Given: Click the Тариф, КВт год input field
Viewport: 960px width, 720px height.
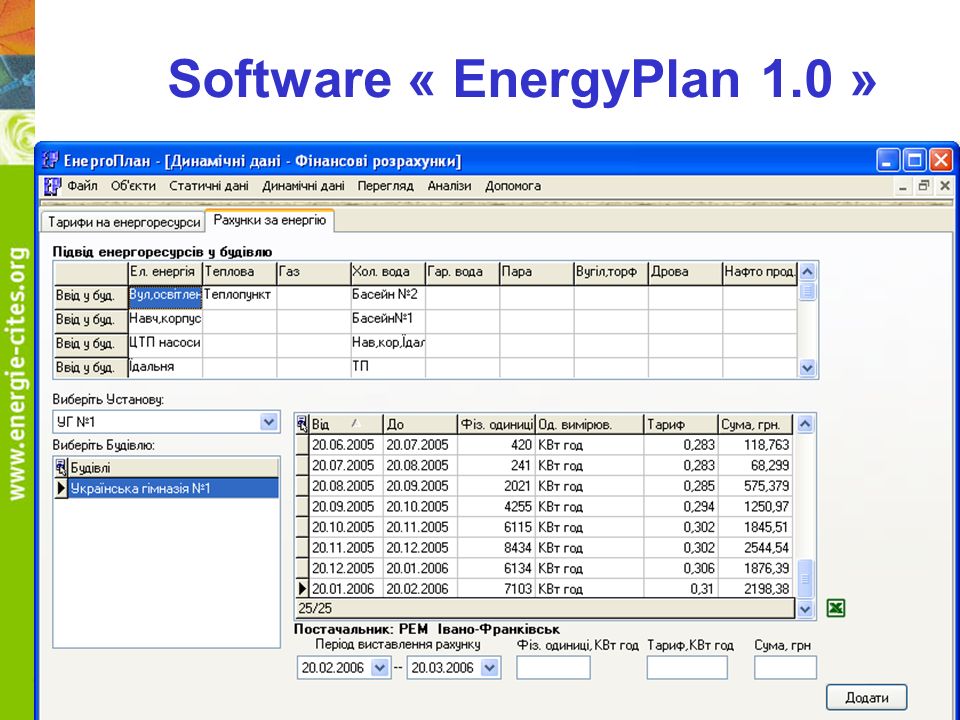Looking at the screenshot, I should click(x=687, y=667).
